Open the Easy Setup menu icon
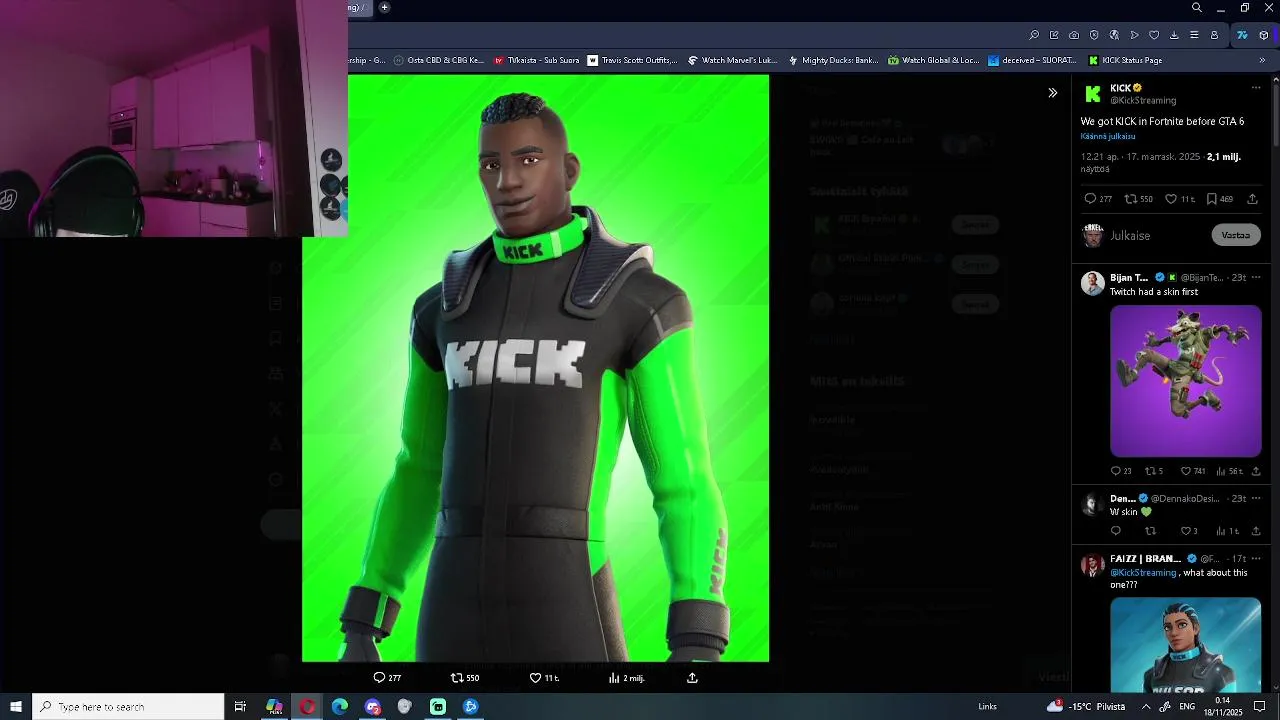The width and height of the screenshot is (1280, 720). tap(1194, 35)
